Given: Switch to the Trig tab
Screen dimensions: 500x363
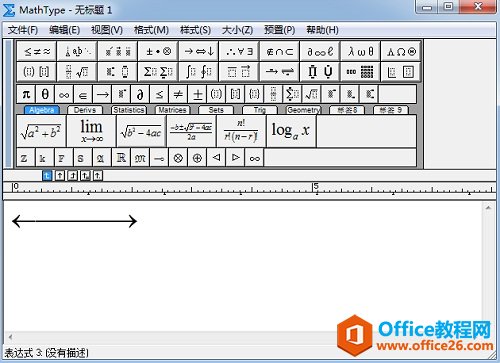Looking at the screenshot, I should [260, 110].
